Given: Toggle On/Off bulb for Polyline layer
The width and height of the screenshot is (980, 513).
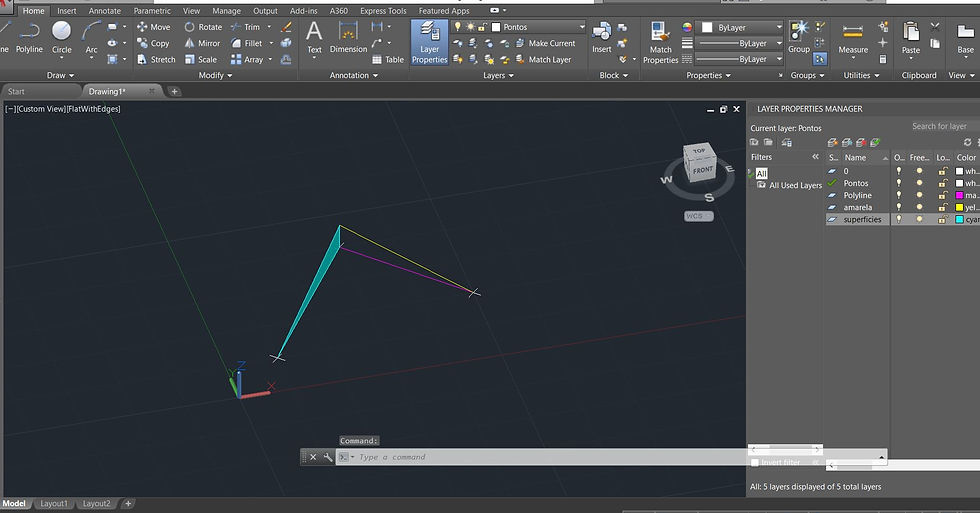Looking at the screenshot, I should tap(899, 195).
